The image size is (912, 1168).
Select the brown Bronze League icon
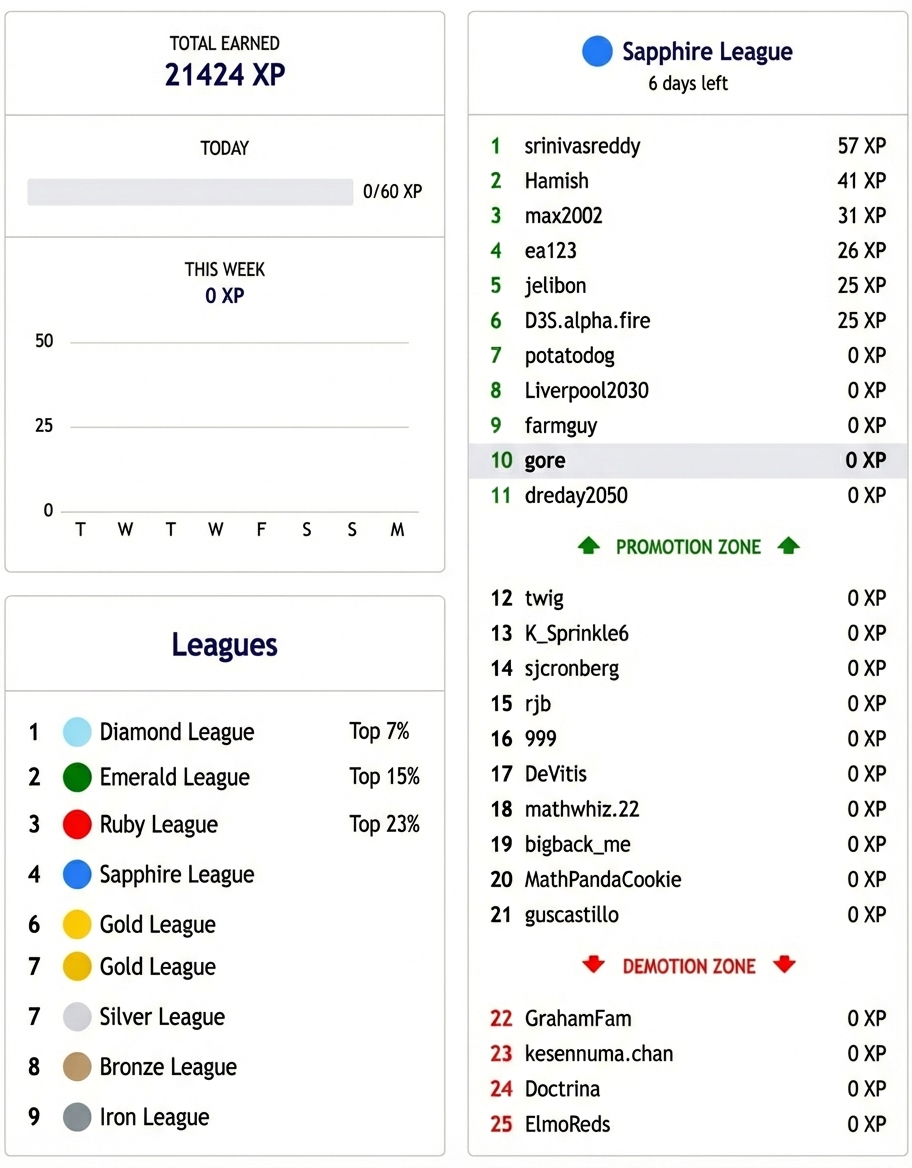(x=77, y=1067)
